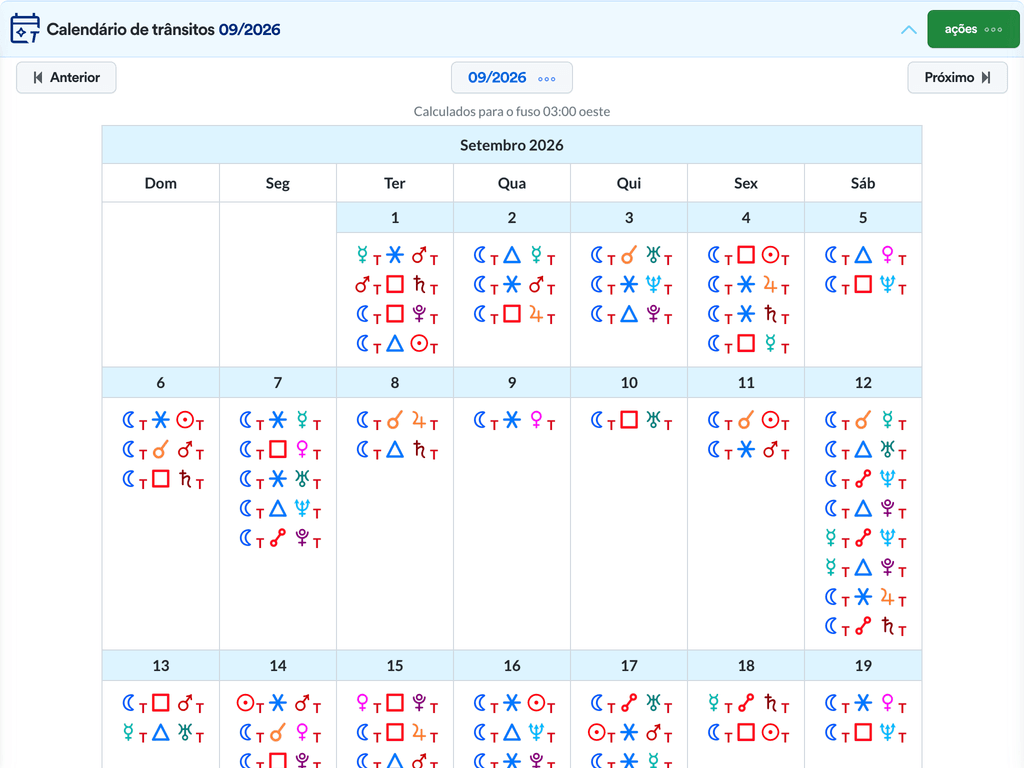Screen dimensions: 1024x768
Task: Open the 09/2026 month picker
Action: point(512,78)
